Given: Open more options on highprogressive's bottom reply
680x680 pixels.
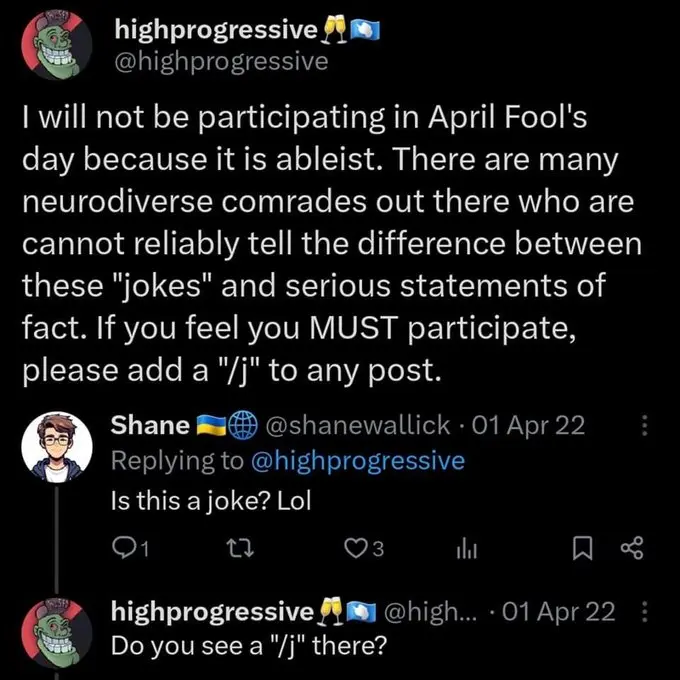Looking at the screenshot, I should tap(644, 611).
